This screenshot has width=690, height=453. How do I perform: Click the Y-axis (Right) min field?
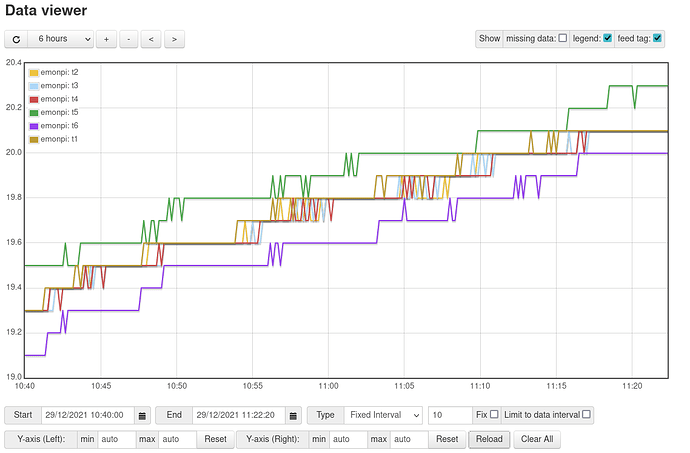pos(348,439)
